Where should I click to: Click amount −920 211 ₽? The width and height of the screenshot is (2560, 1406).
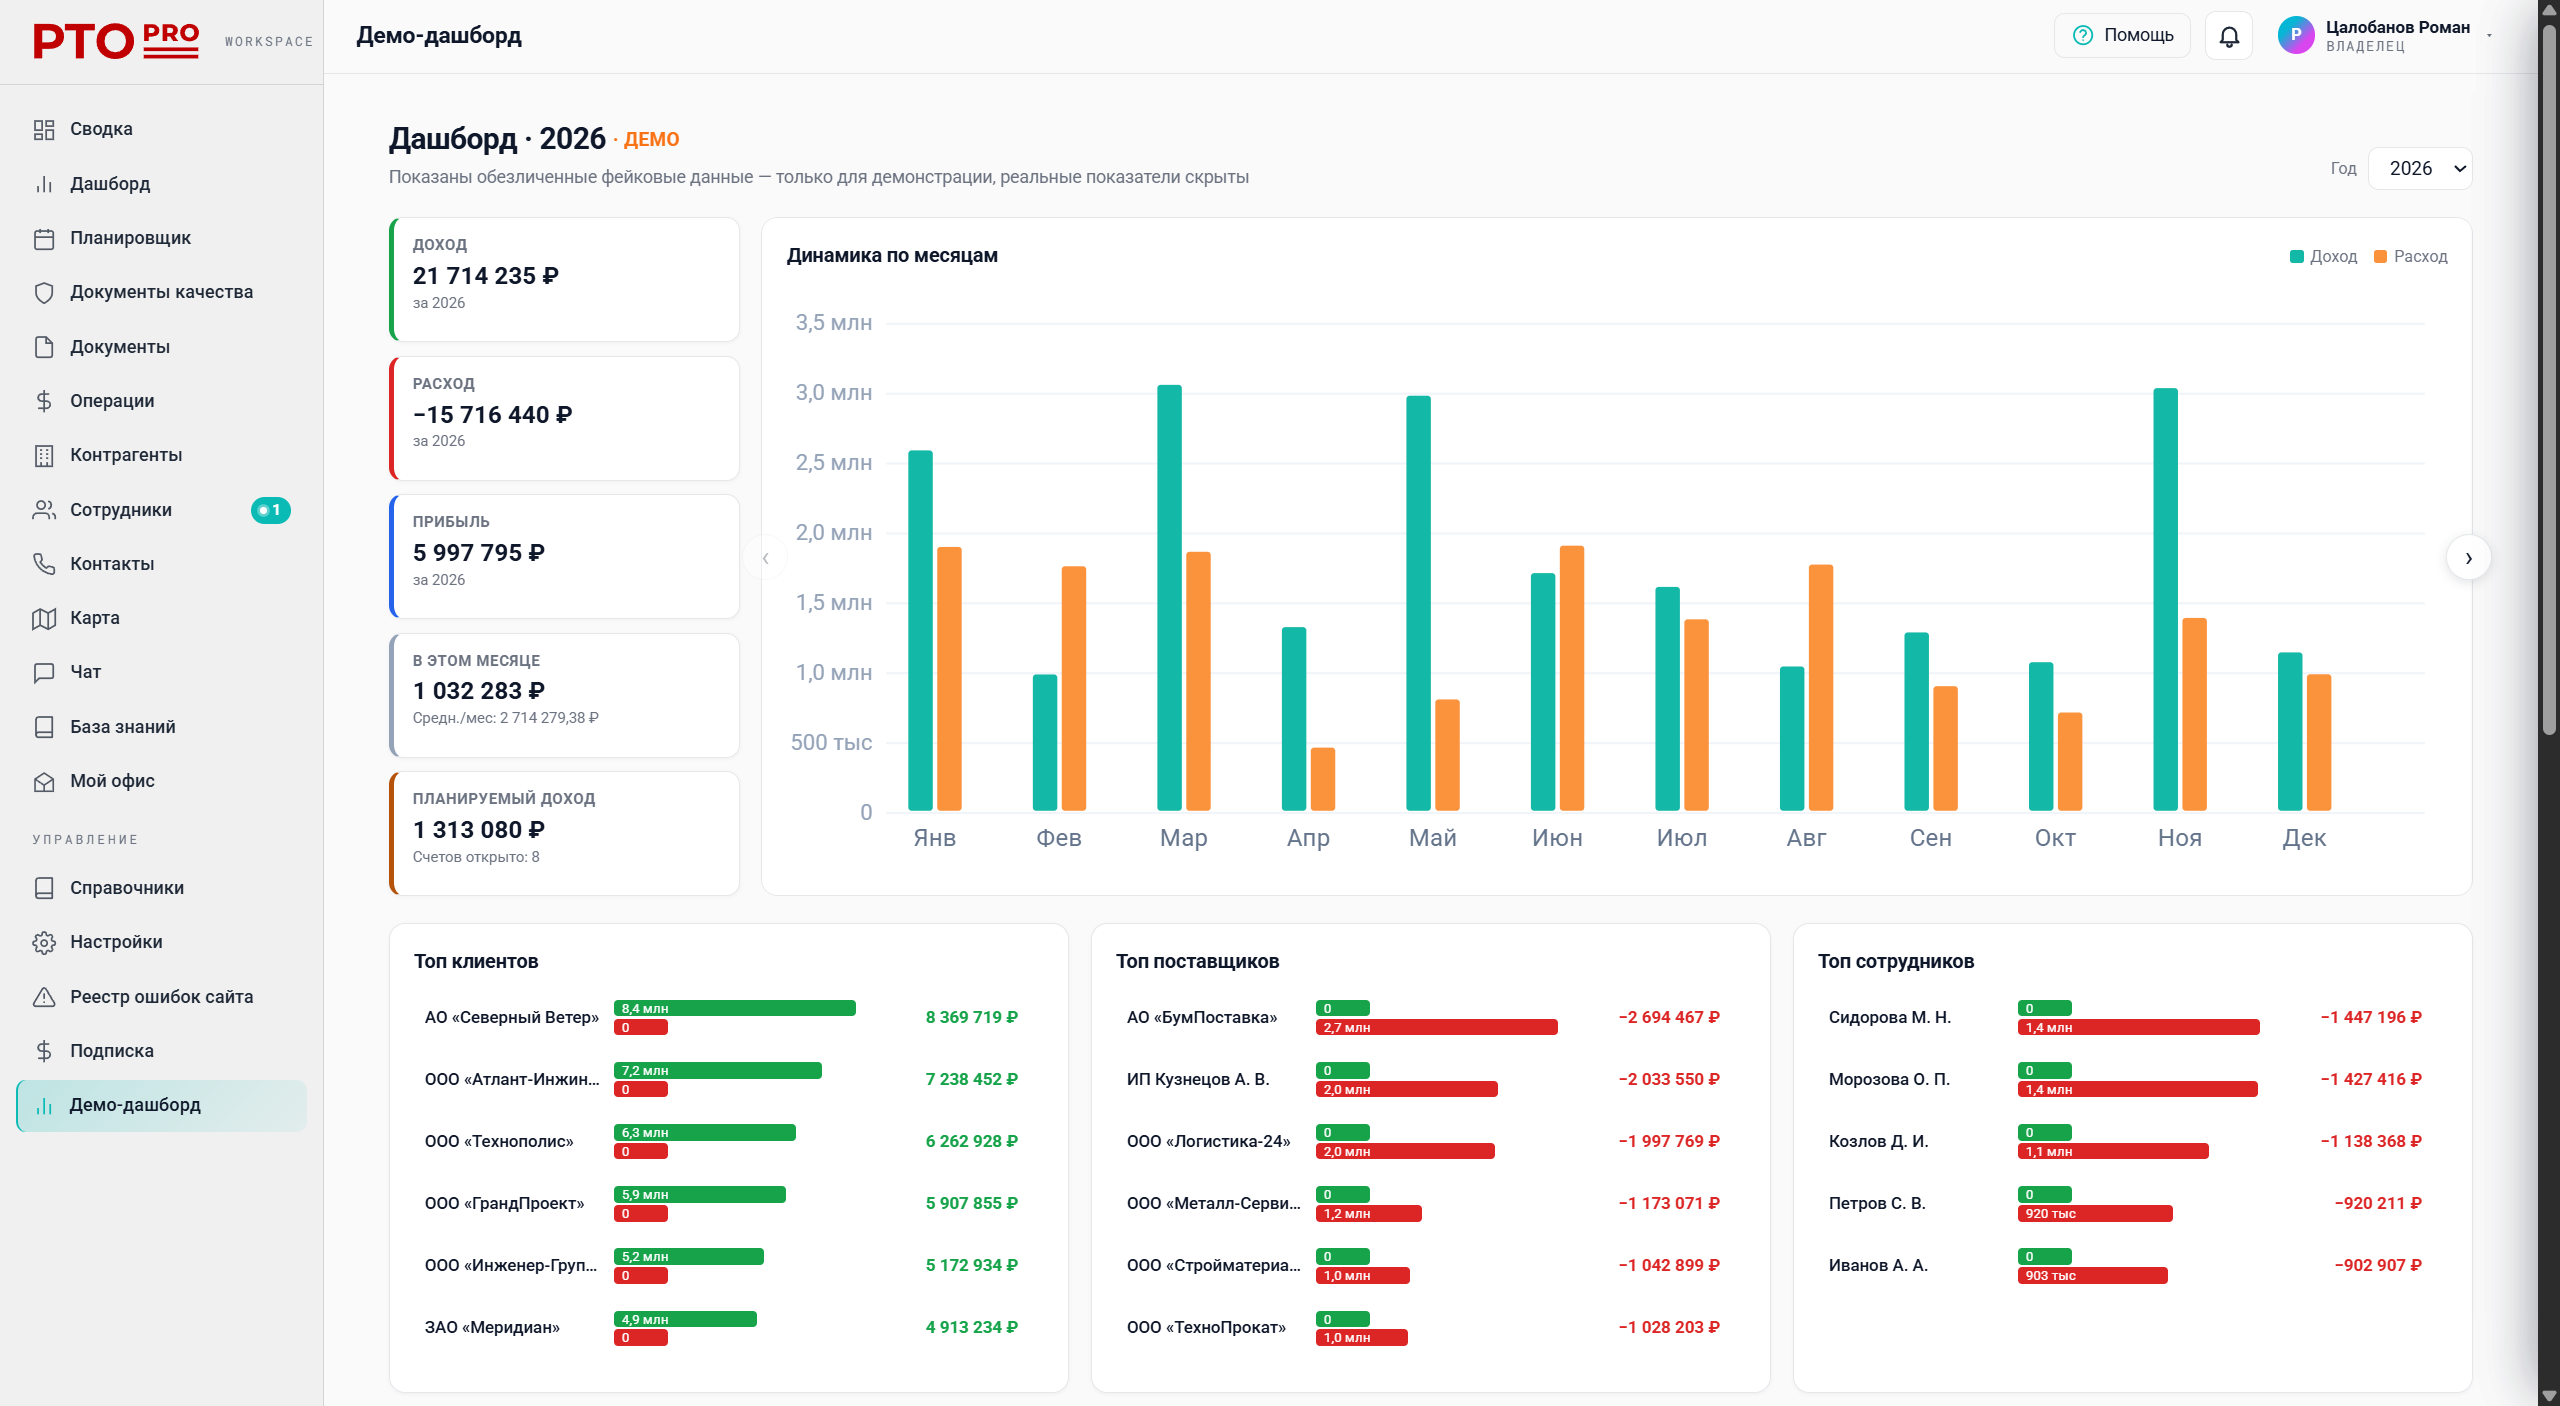click(x=2378, y=1204)
